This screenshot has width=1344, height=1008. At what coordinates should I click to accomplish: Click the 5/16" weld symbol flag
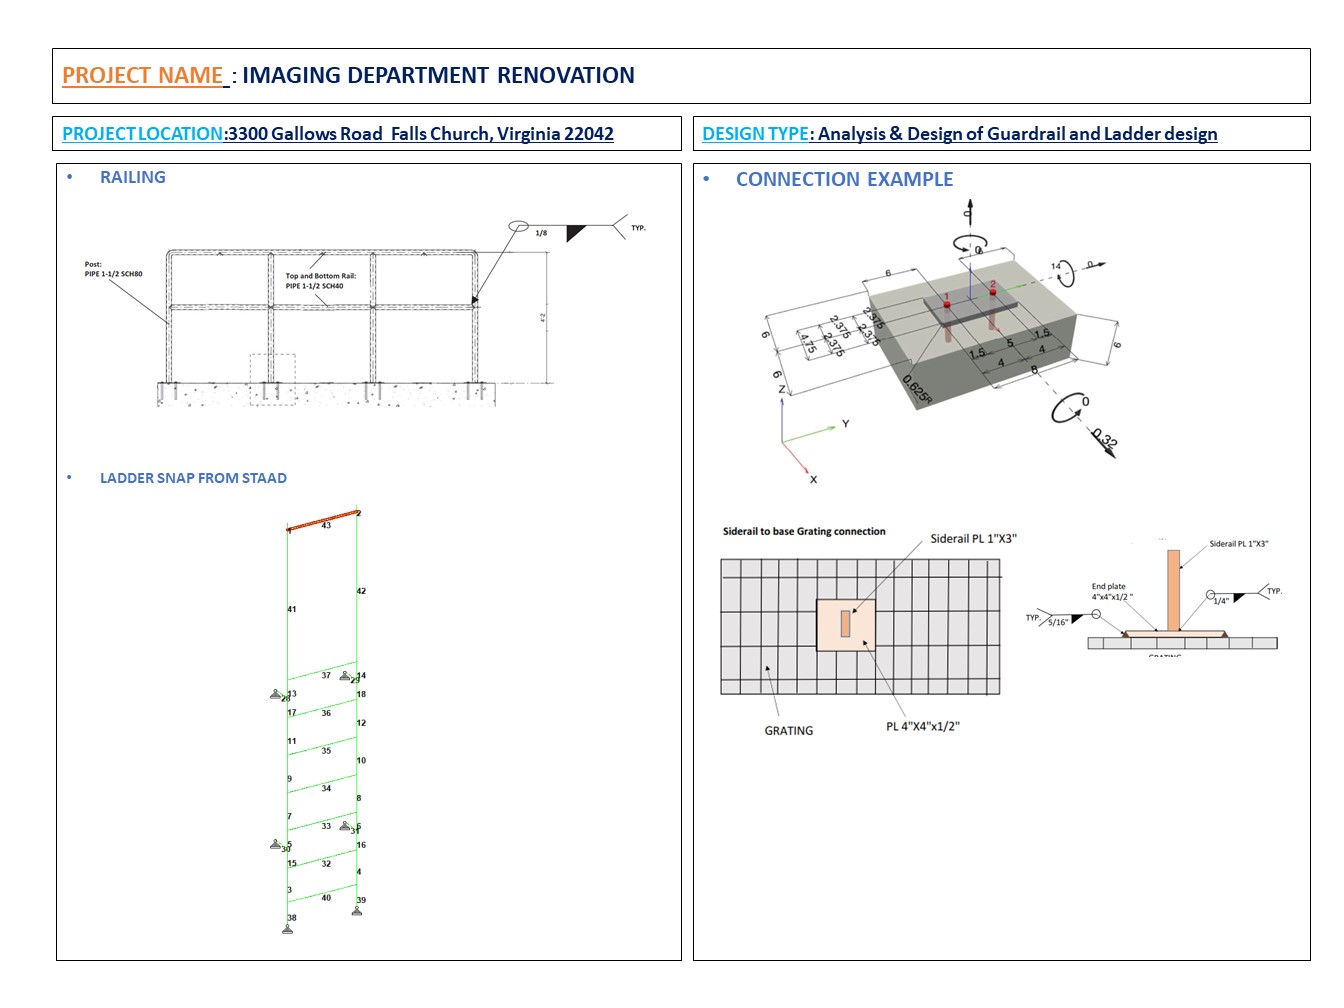[x=1076, y=619]
